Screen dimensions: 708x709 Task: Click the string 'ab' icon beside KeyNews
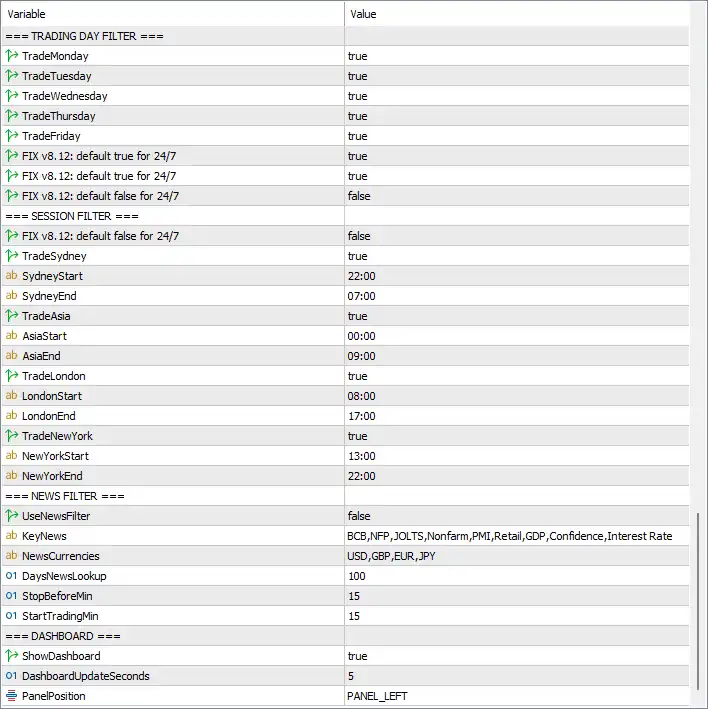[11, 535]
